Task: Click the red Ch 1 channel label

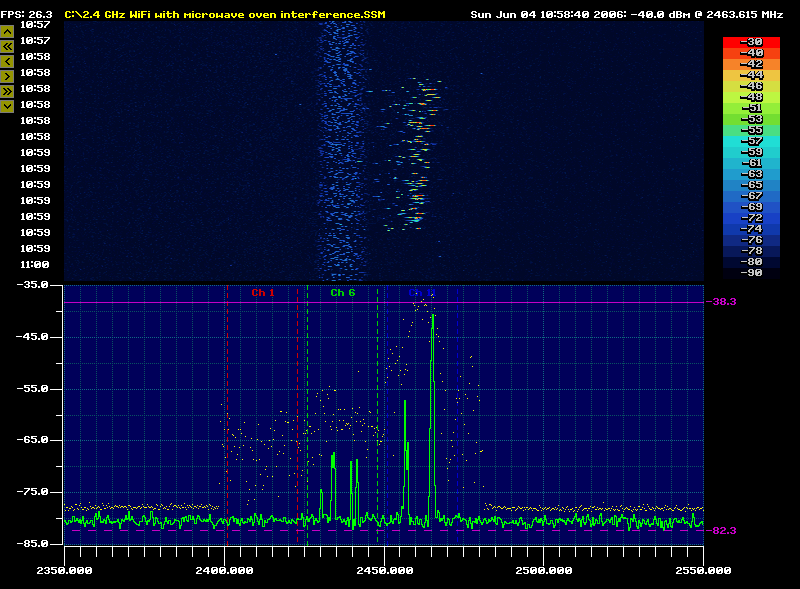Action: (x=263, y=292)
